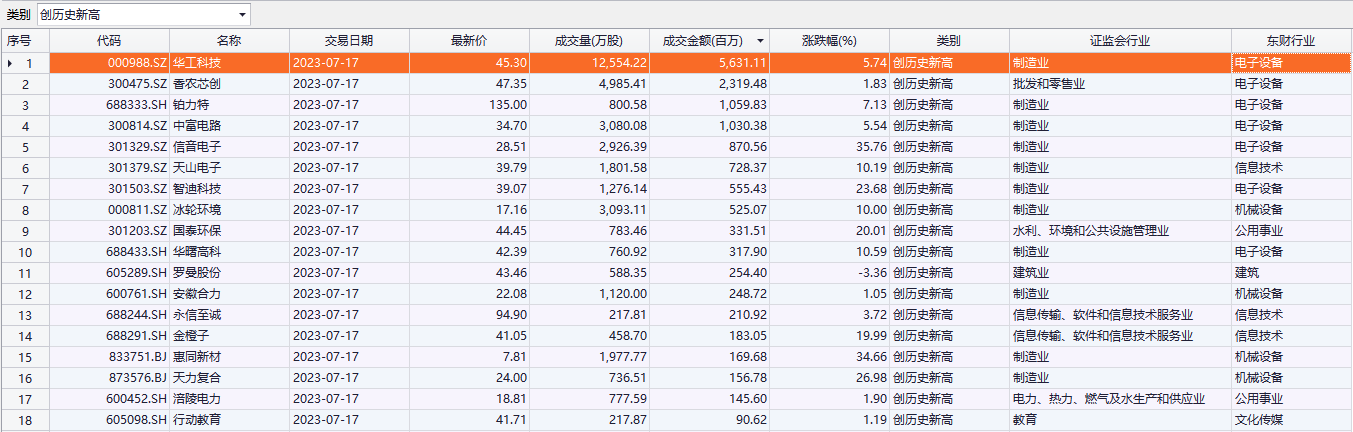Select the 行动教育 row
The image size is (1353, 432).
196,420
